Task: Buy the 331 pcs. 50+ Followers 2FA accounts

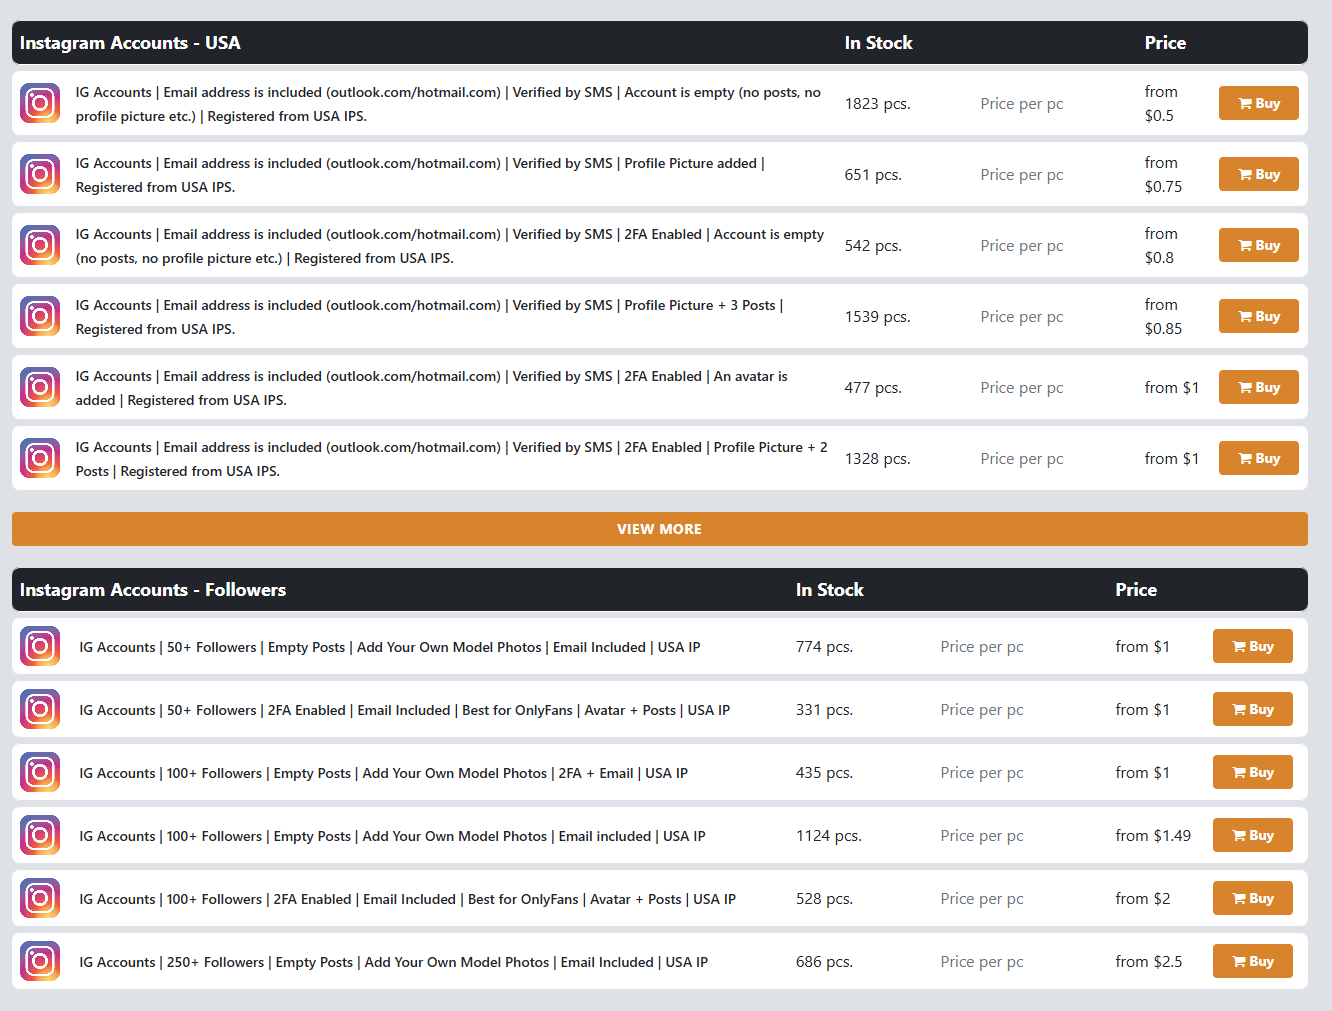Action: point(1252,709)
